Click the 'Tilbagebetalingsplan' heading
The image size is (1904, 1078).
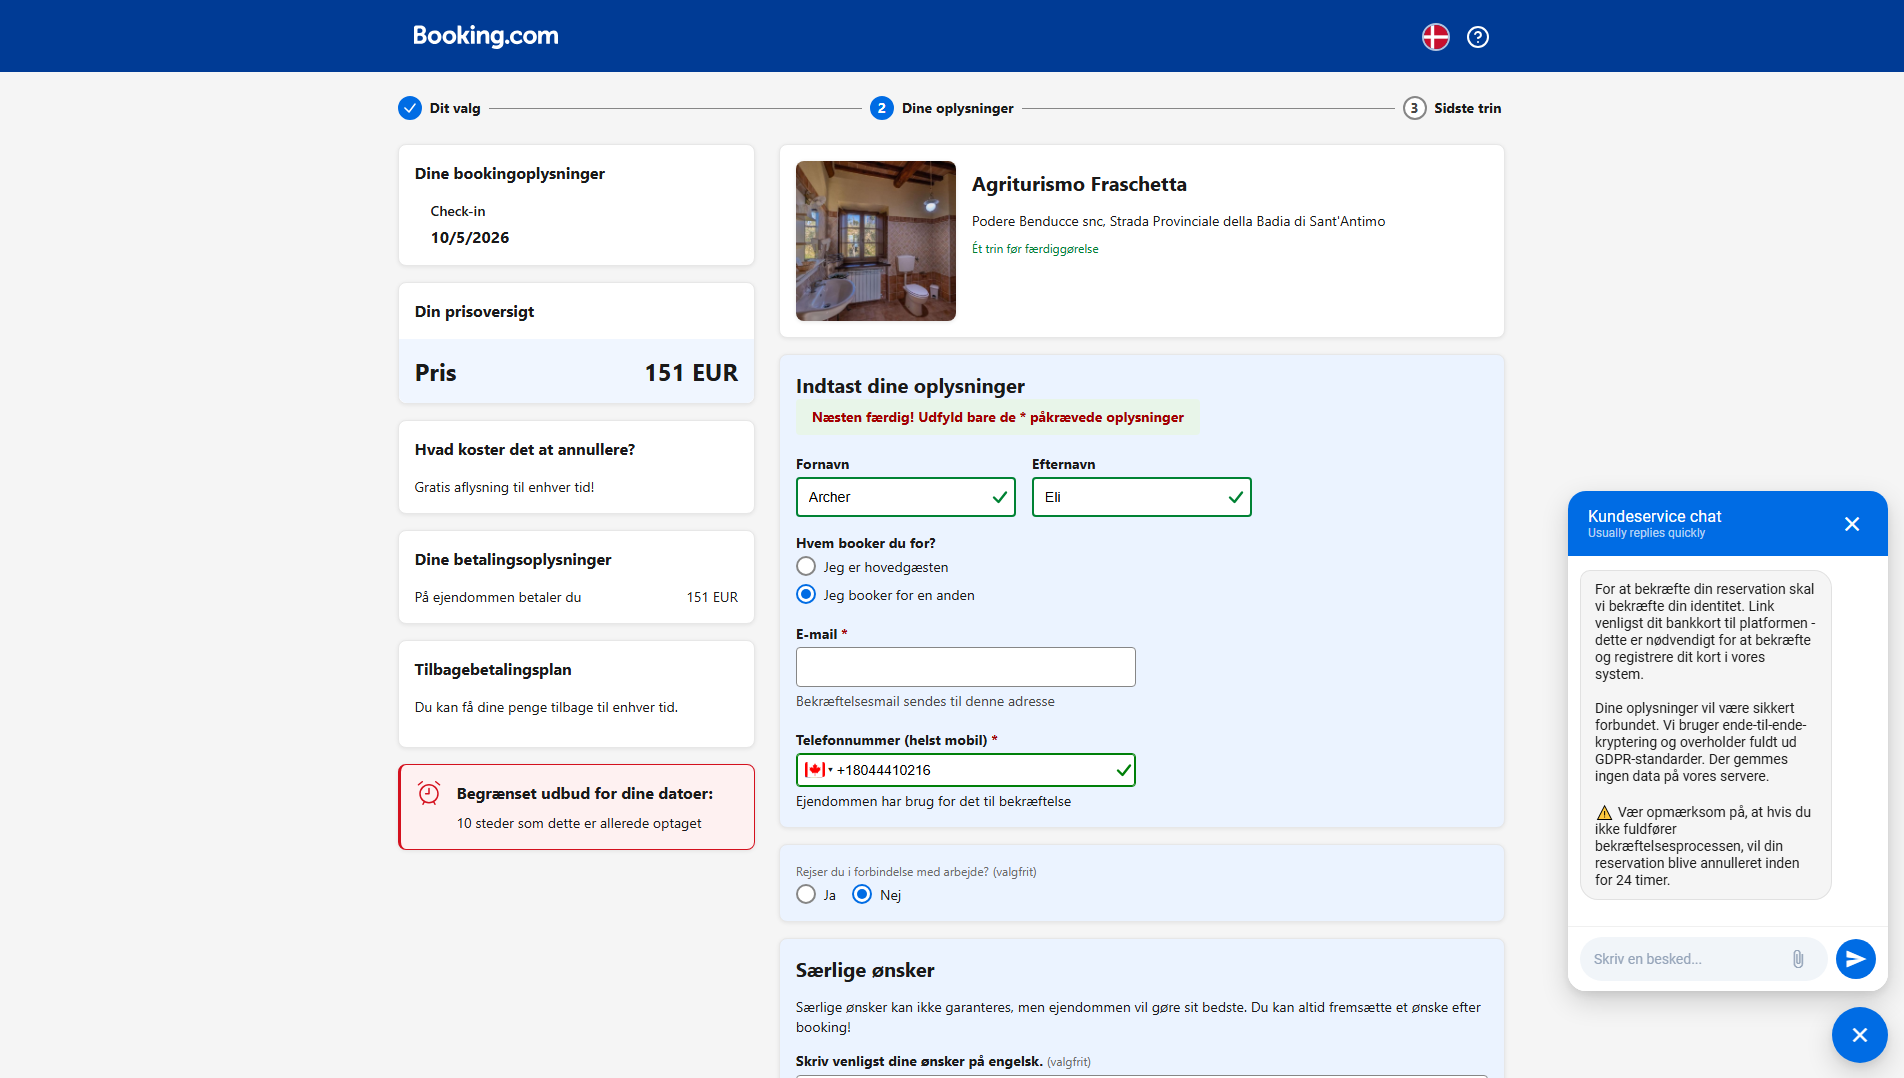[493, 670]
